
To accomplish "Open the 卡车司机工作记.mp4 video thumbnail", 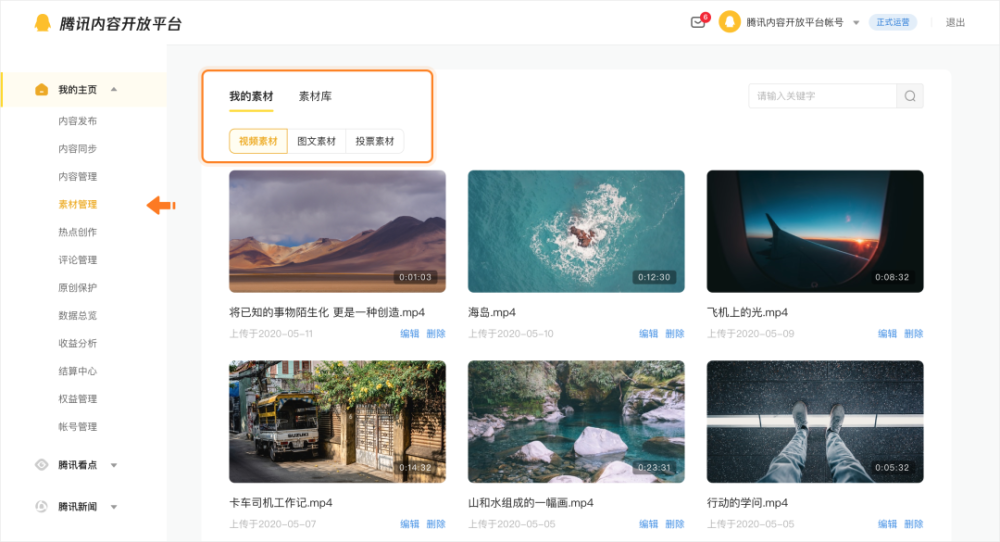I will (x=337, y=421).
